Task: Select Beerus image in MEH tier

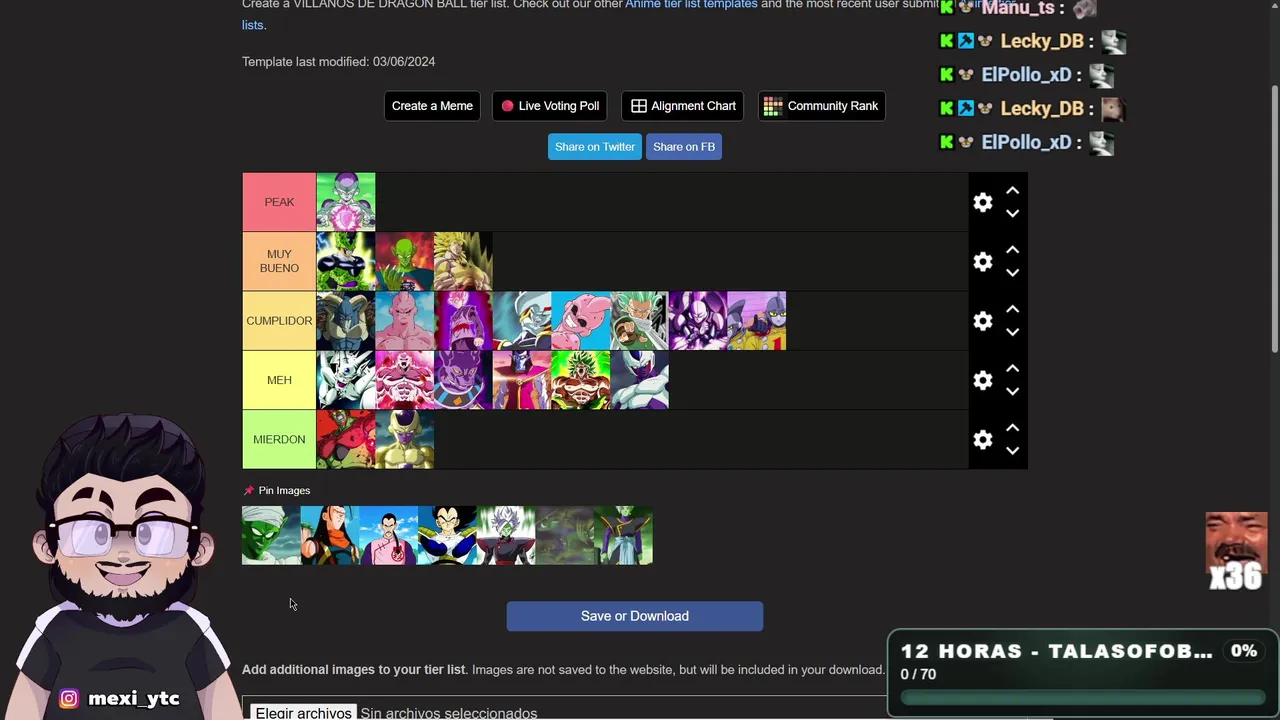Action: (x=463, y=380)
